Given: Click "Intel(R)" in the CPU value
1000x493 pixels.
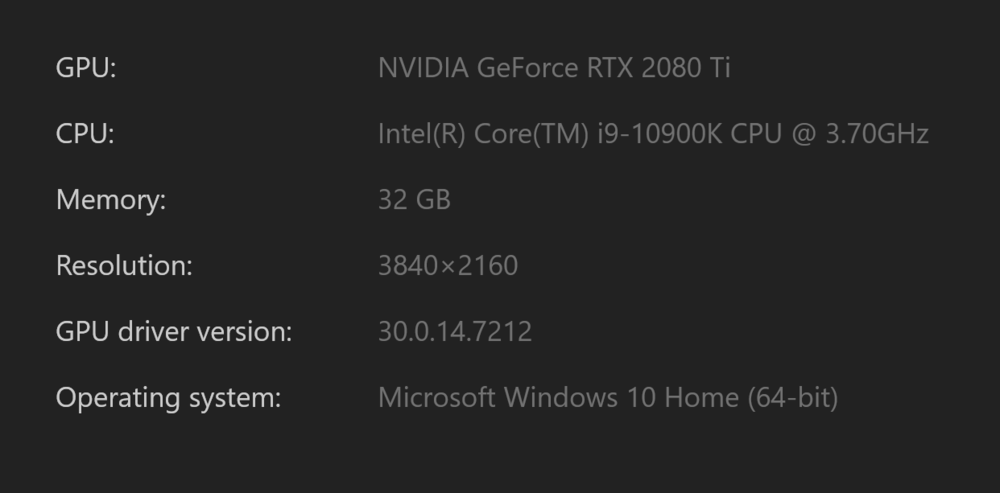Looking at the screenshot, I should [419, 134].
